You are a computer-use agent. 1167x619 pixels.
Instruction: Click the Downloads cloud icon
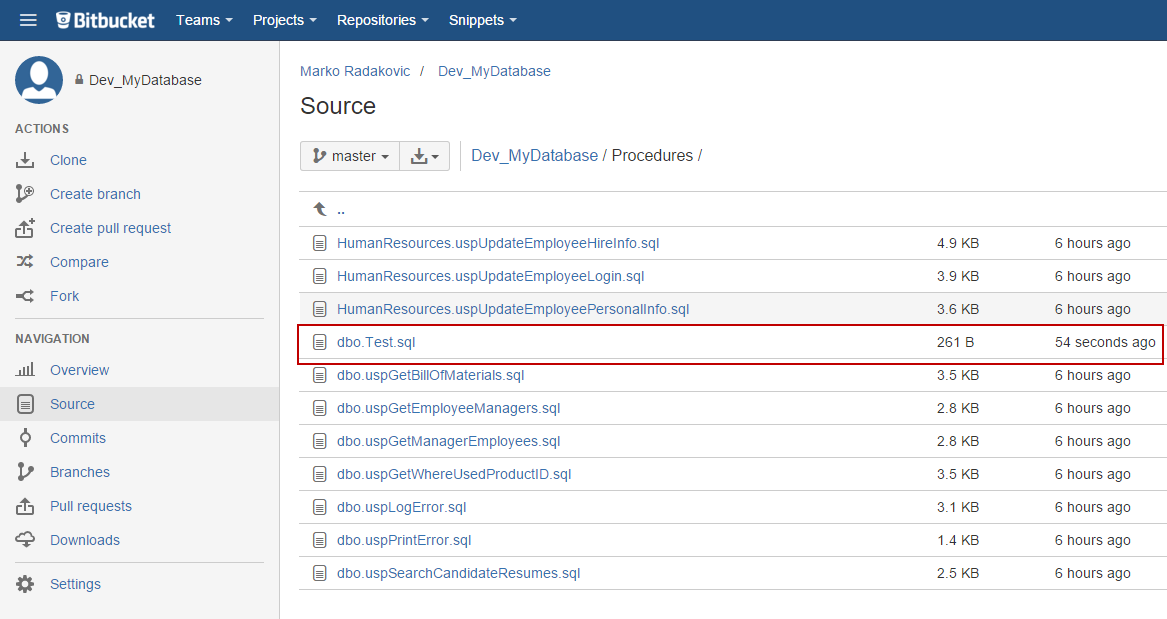click(x=25, y=540)
